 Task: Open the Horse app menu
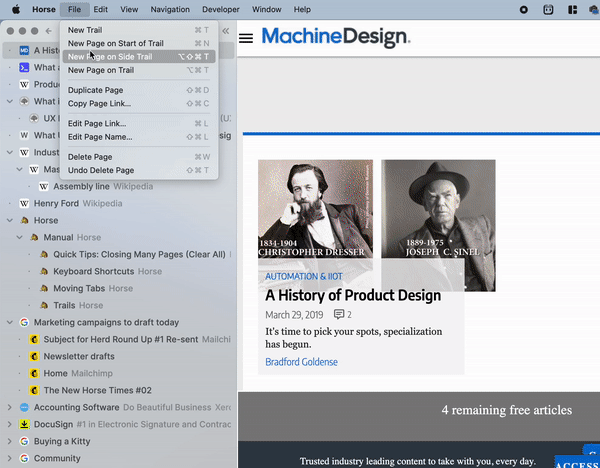[x=44, y=10]
